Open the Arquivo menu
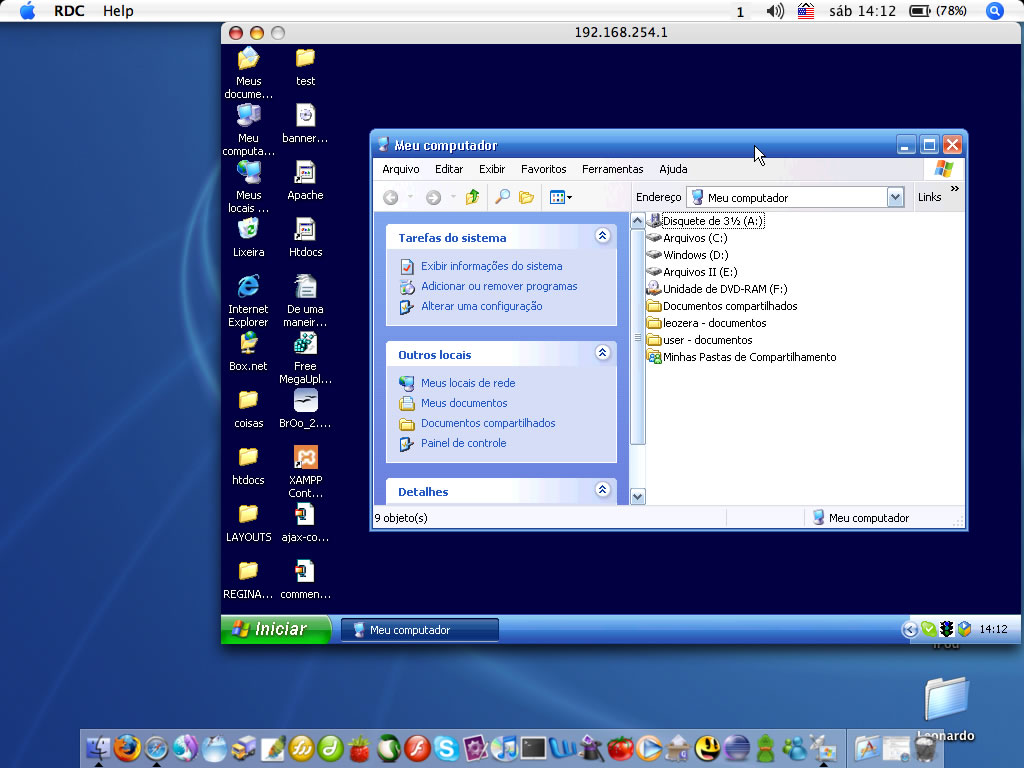Viewport: 1024px width, 768px height. click(401, 169)
